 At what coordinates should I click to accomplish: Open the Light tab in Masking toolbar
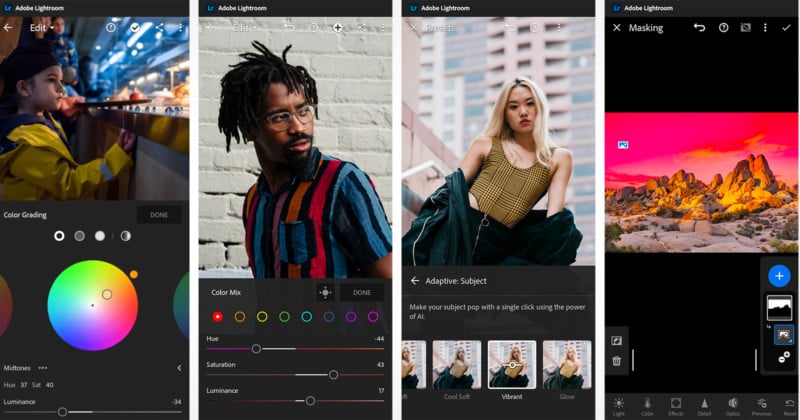[618, 407]
